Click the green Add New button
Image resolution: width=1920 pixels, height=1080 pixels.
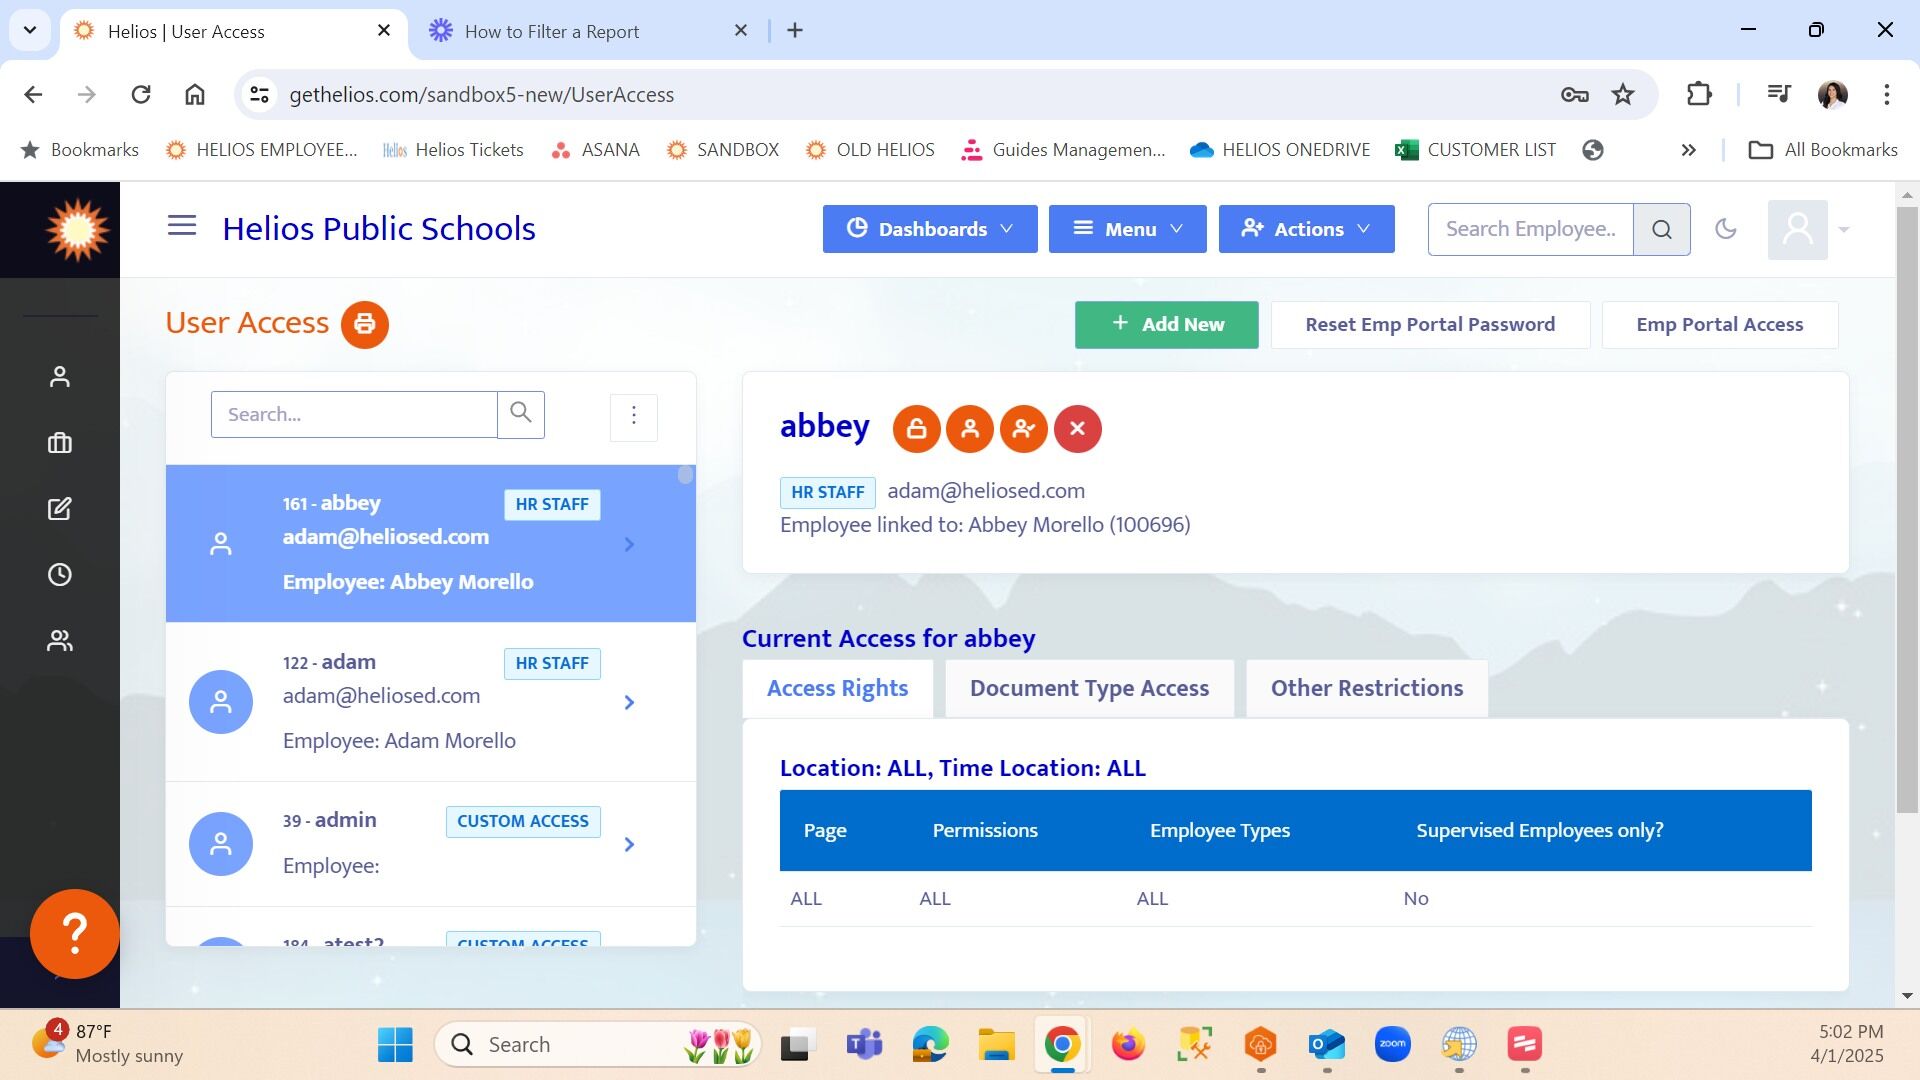coord(1166,324)
